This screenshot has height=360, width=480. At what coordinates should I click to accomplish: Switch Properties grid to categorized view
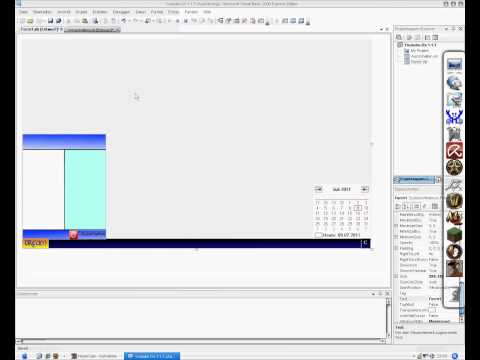pos(398,207)
